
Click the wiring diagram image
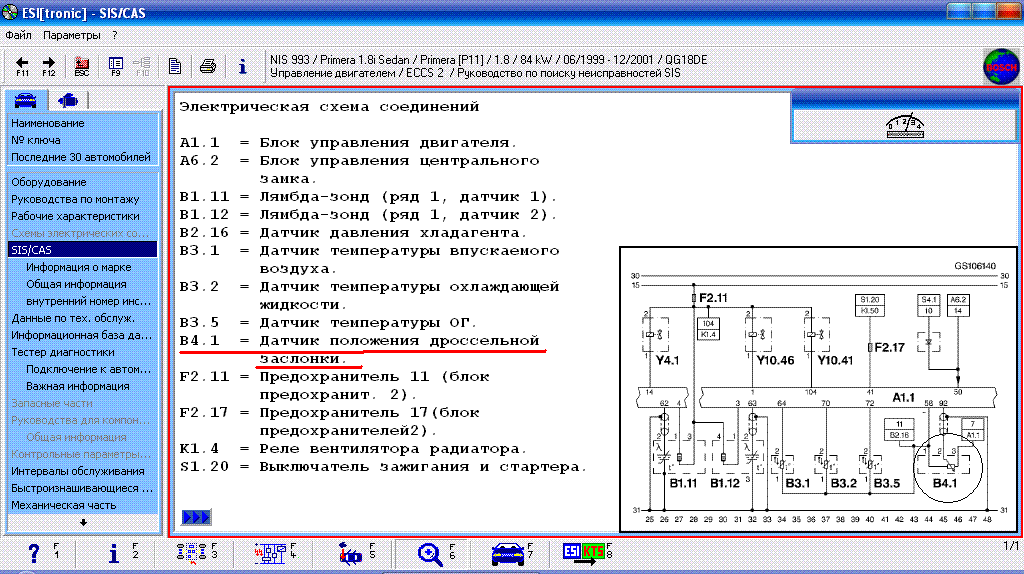coord(818,389)
